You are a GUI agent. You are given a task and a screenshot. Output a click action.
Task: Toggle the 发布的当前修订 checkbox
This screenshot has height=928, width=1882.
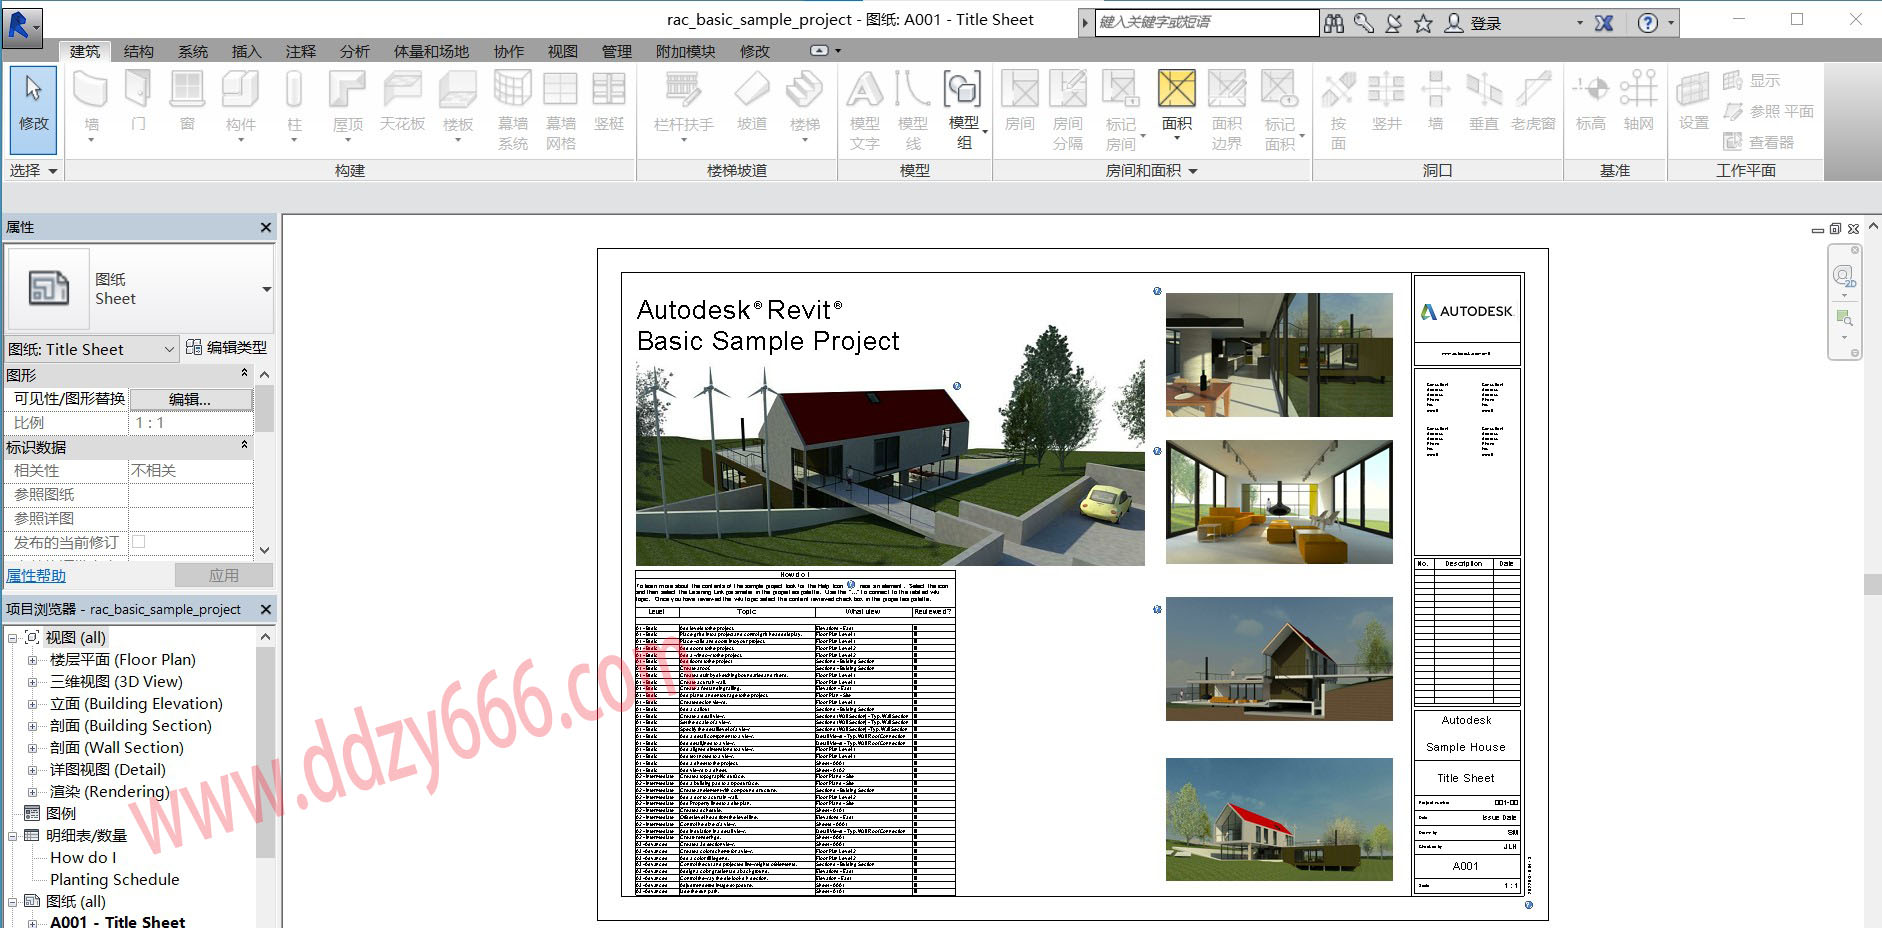139,541
